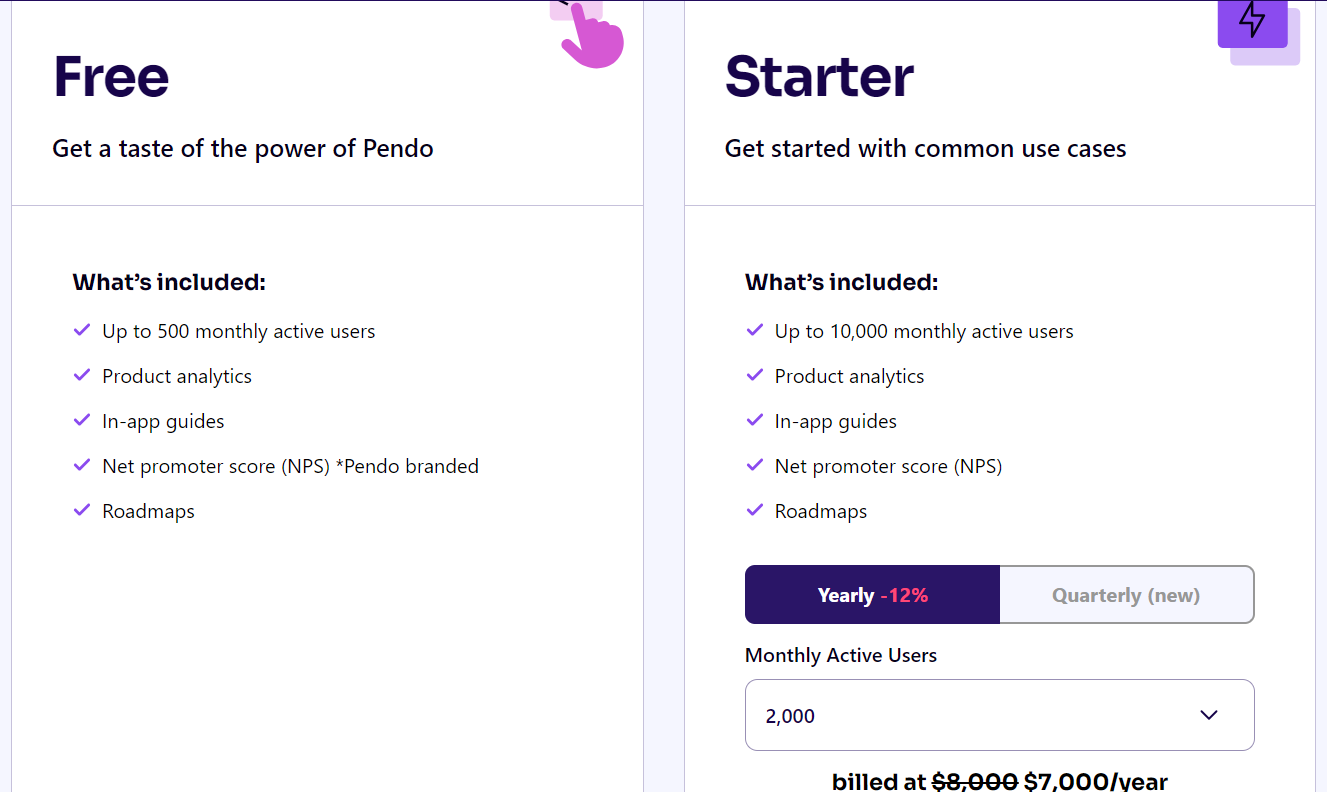Click Get started with common use cases tagline
Image resolution: width=1327 pixels, height=792 pixels.
point(925,149)
